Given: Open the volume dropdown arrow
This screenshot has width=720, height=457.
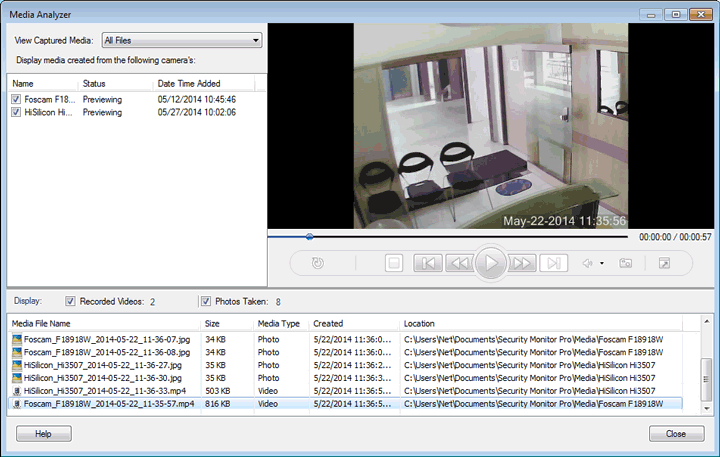Looking at the screenshot, I should pos(602,263).
